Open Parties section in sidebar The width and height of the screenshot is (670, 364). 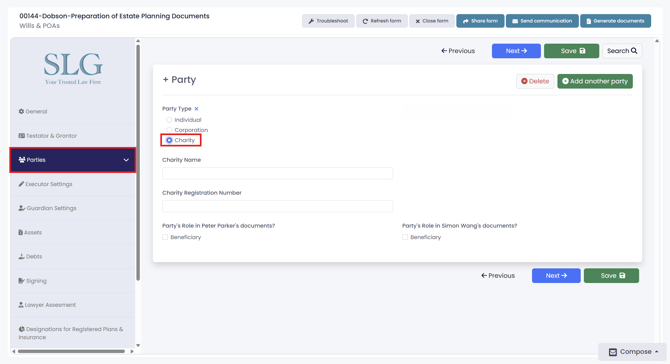73,160
